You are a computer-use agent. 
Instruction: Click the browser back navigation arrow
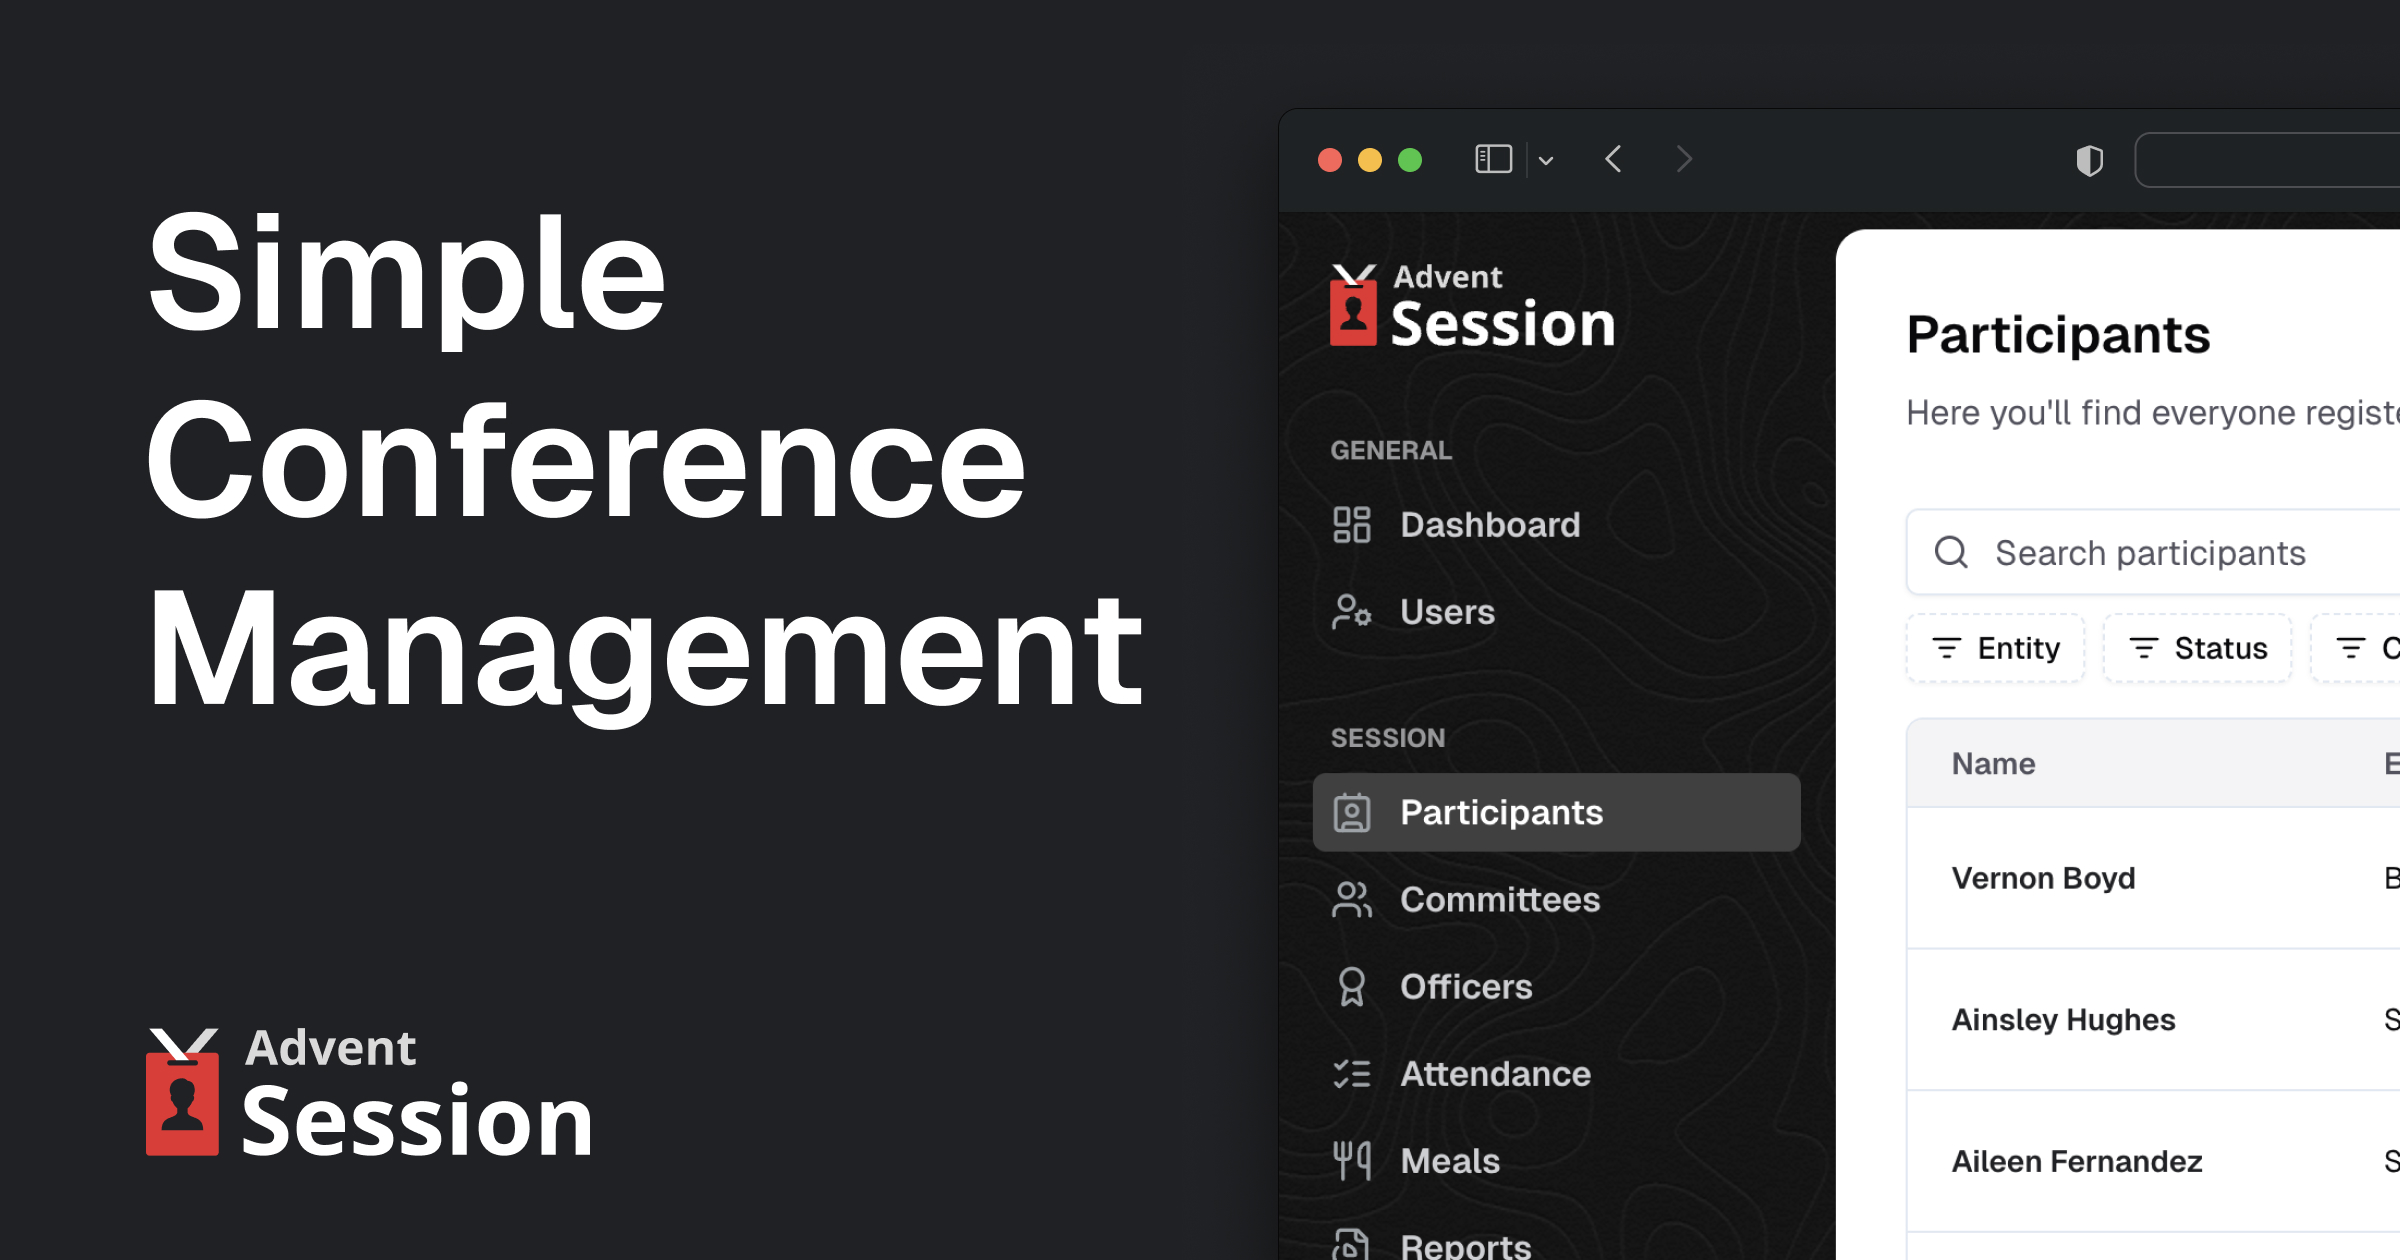[x=1612, y=159]
